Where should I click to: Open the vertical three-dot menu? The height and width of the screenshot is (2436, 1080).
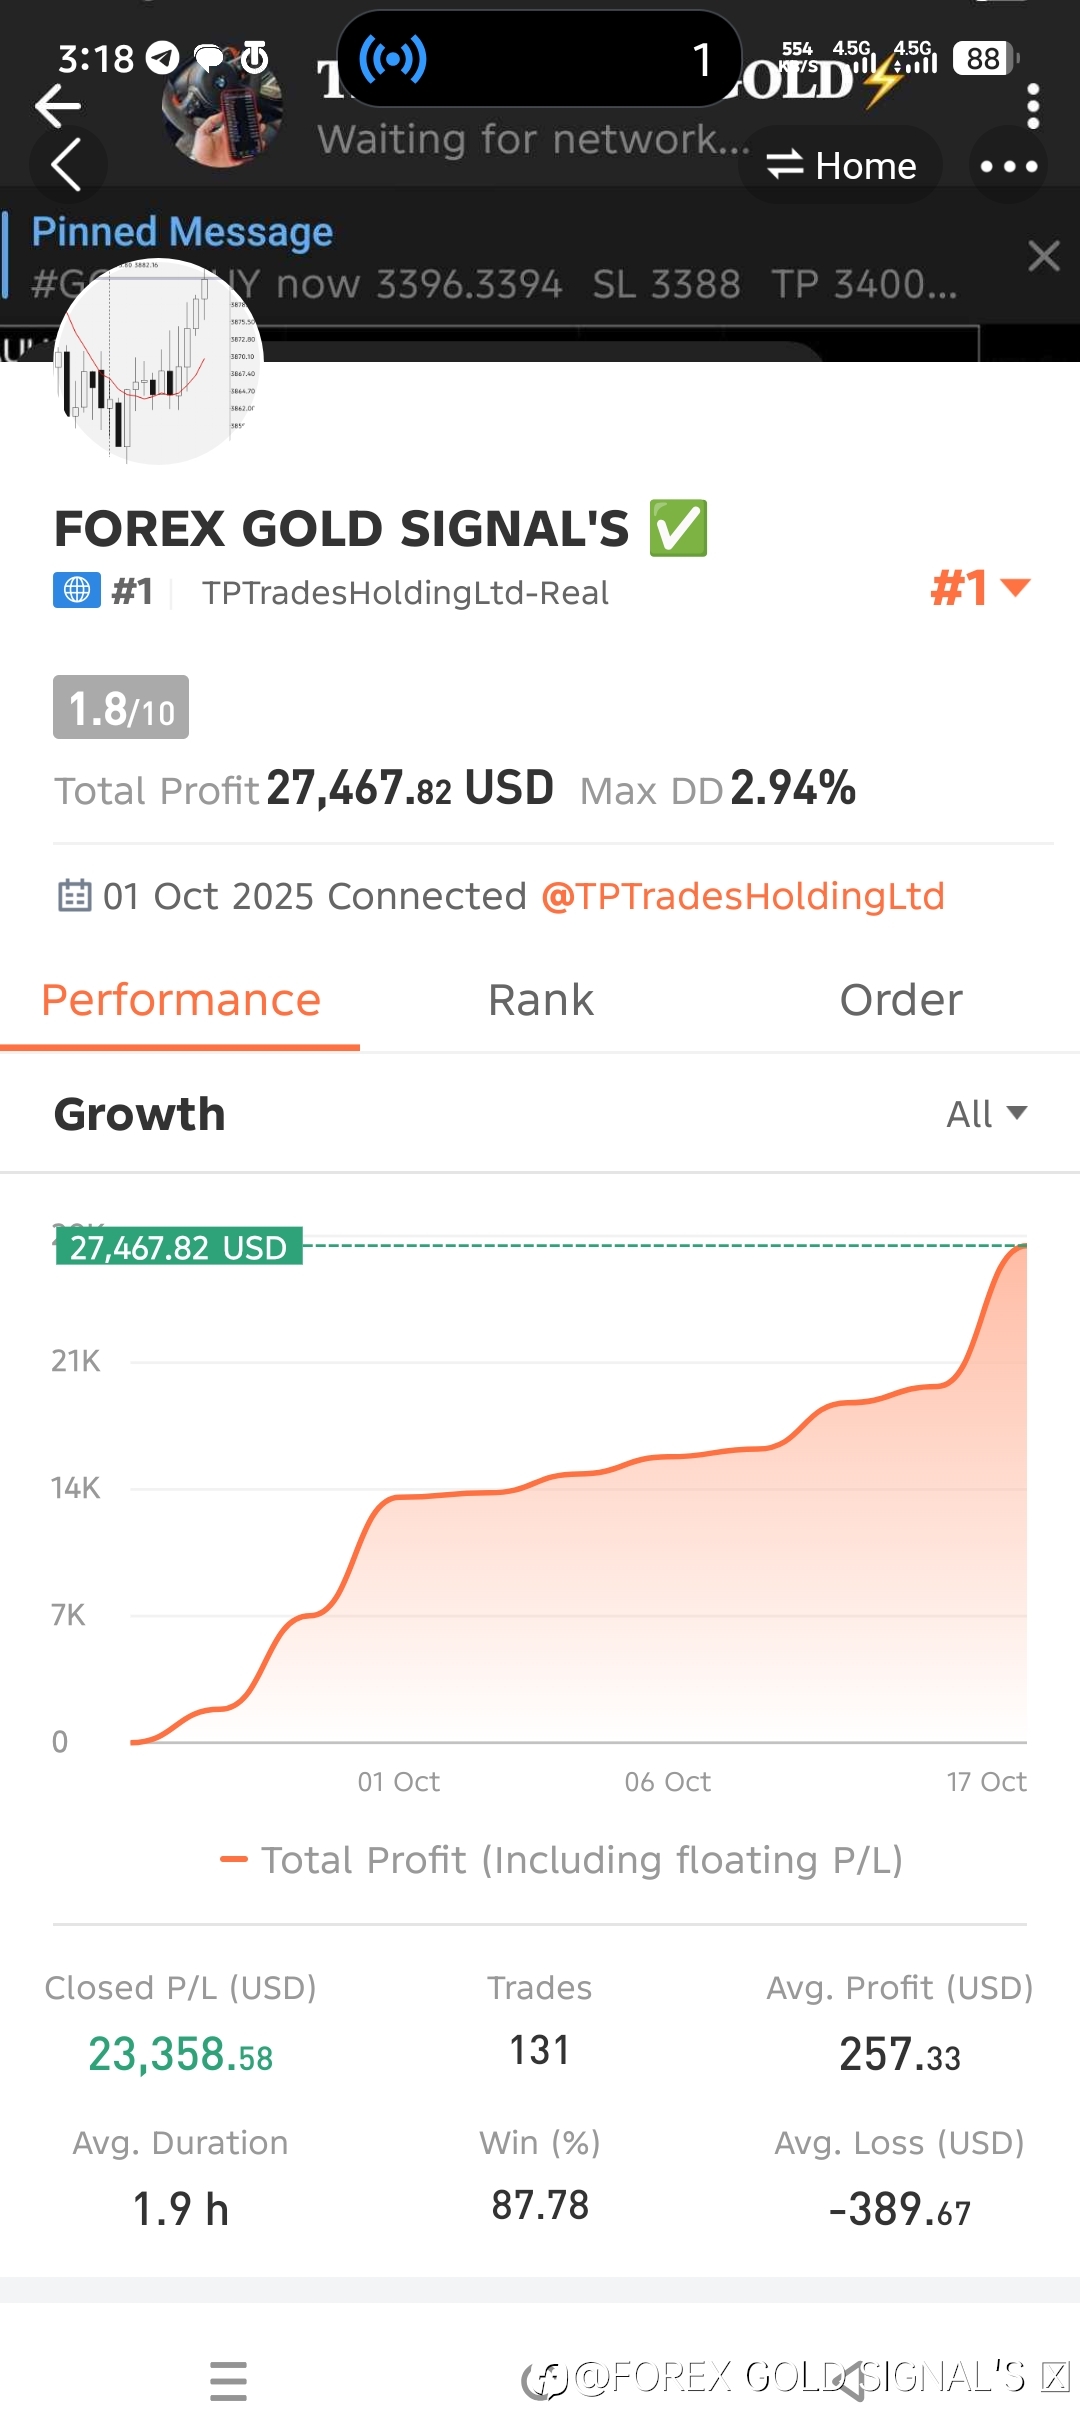[1033, 106]
